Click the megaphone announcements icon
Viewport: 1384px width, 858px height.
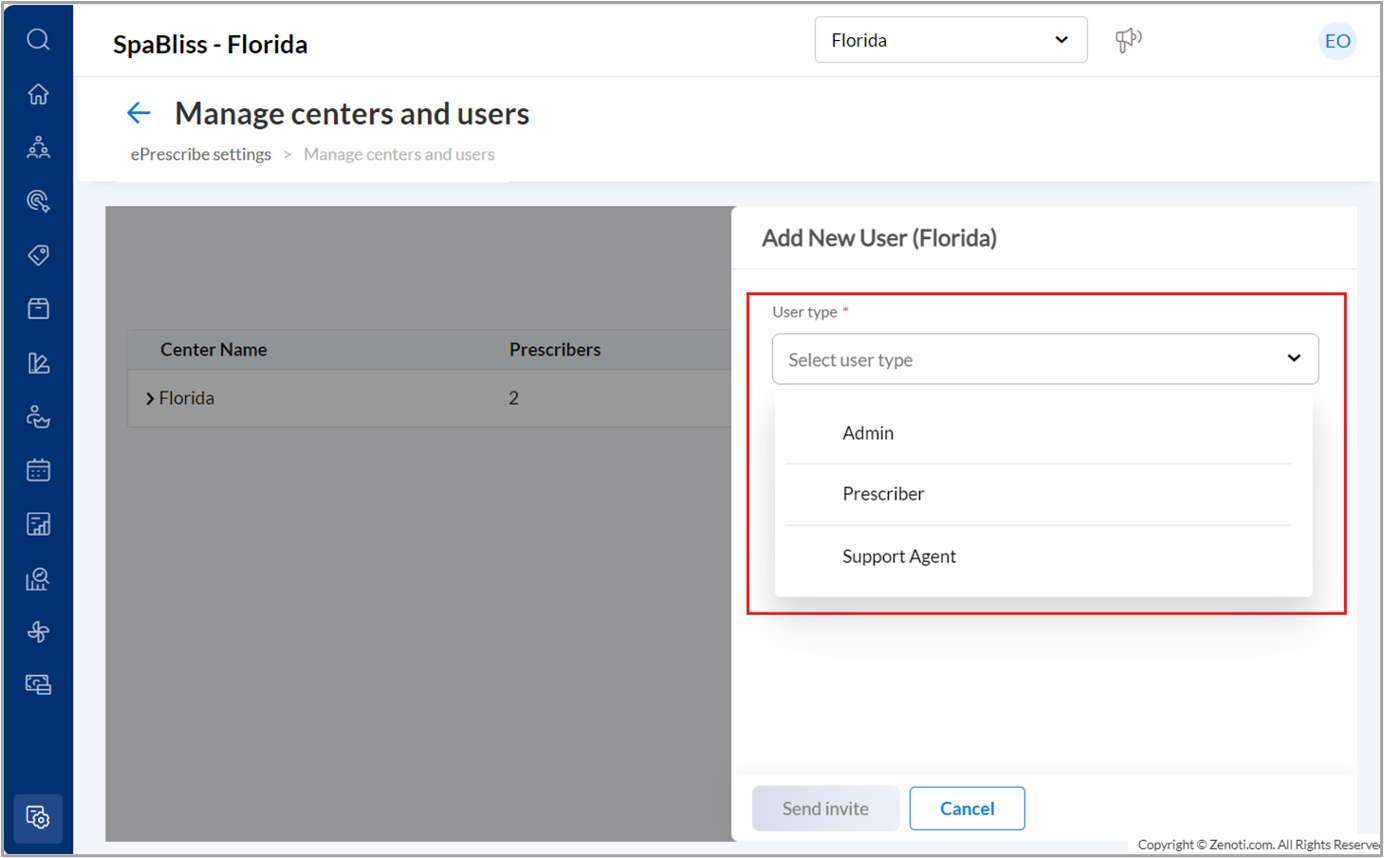click(1128, 40)
